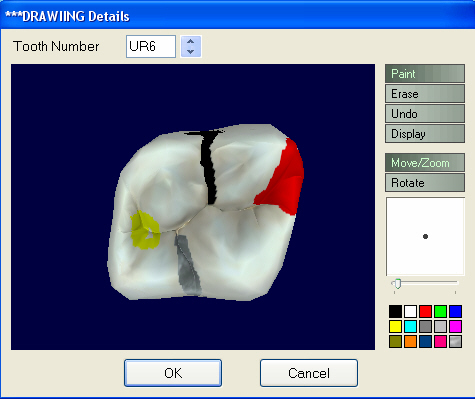Open the Display options
The image size is (475, 399).
pyautogui.click(x=425, y=134)
